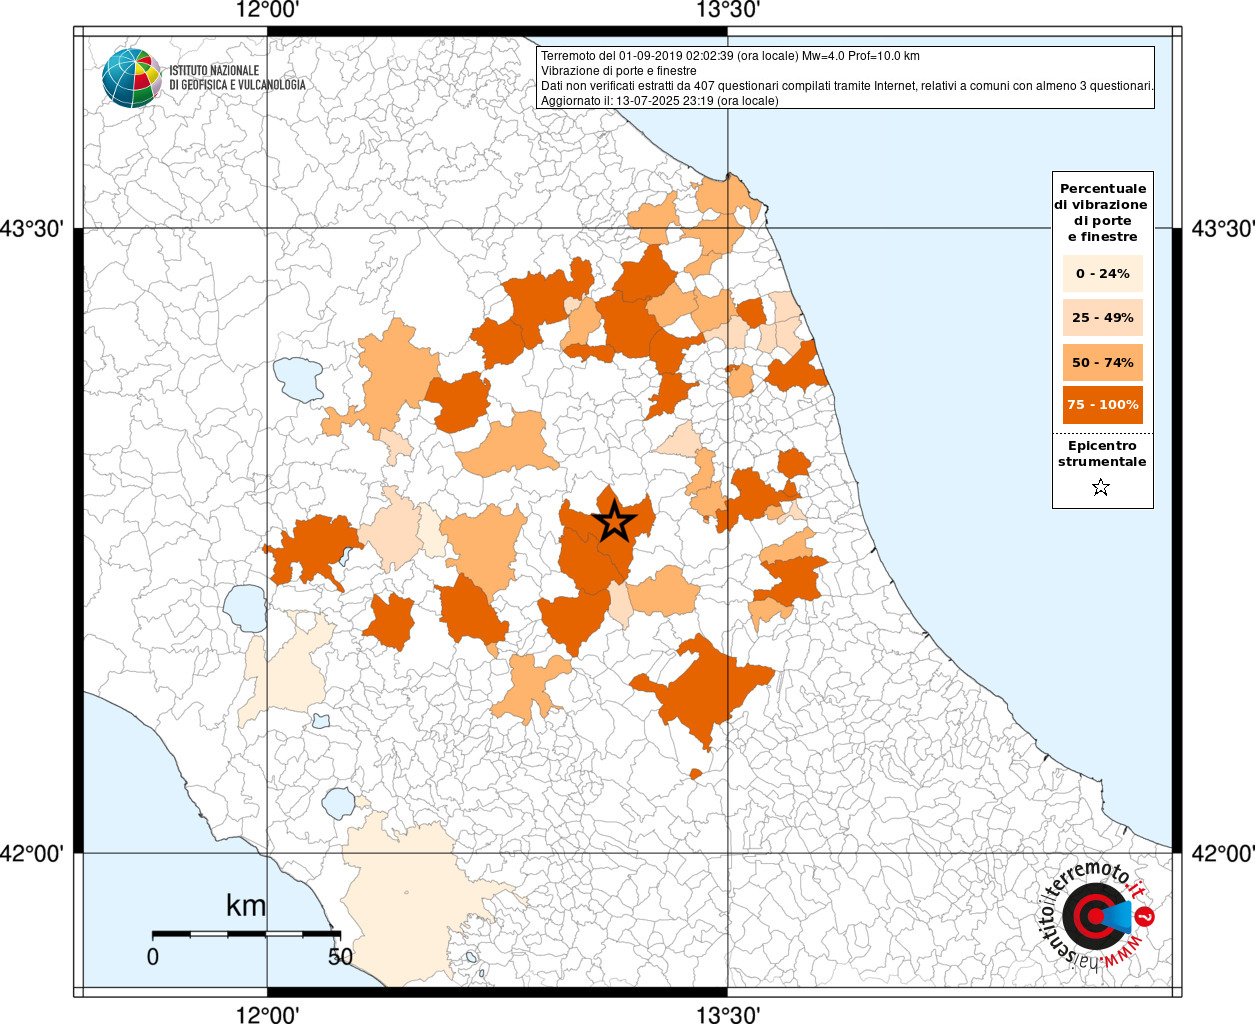Click the right 42°00' latitude label
Viewport: 1255px width, 1024px height.
(1223, 853)
